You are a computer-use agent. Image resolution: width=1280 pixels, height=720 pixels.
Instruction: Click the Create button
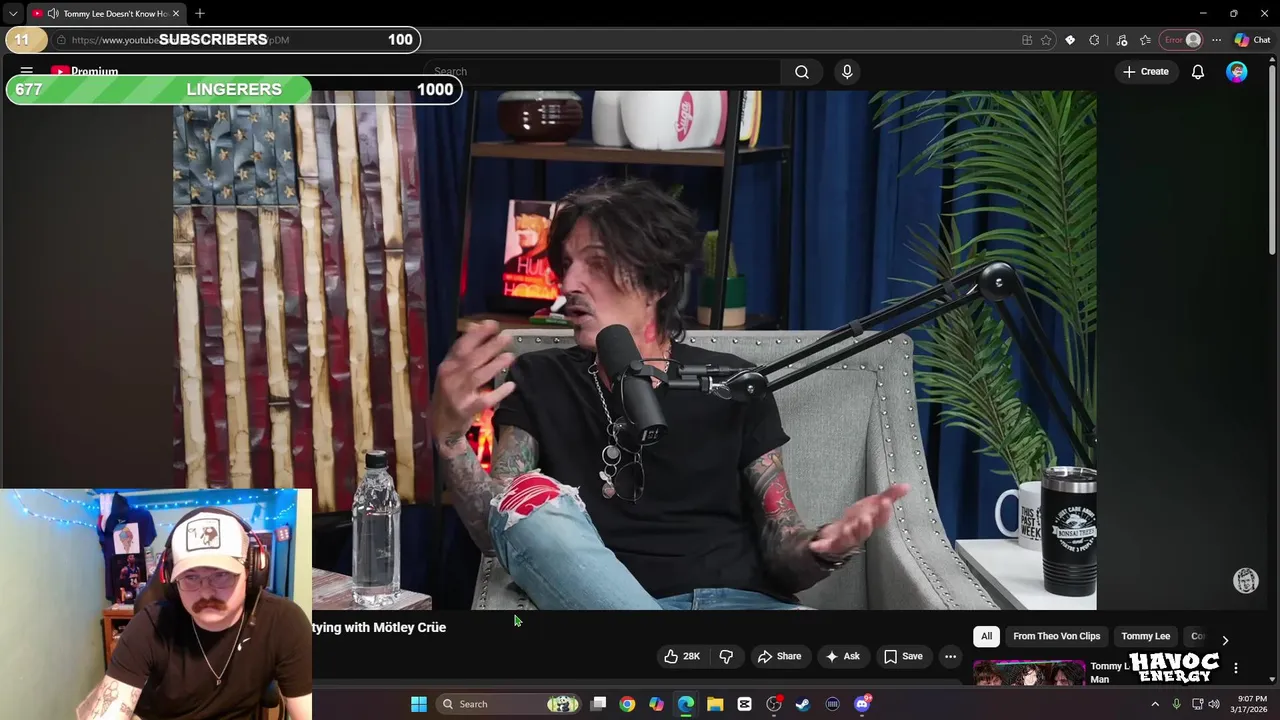coord(1146,72)
